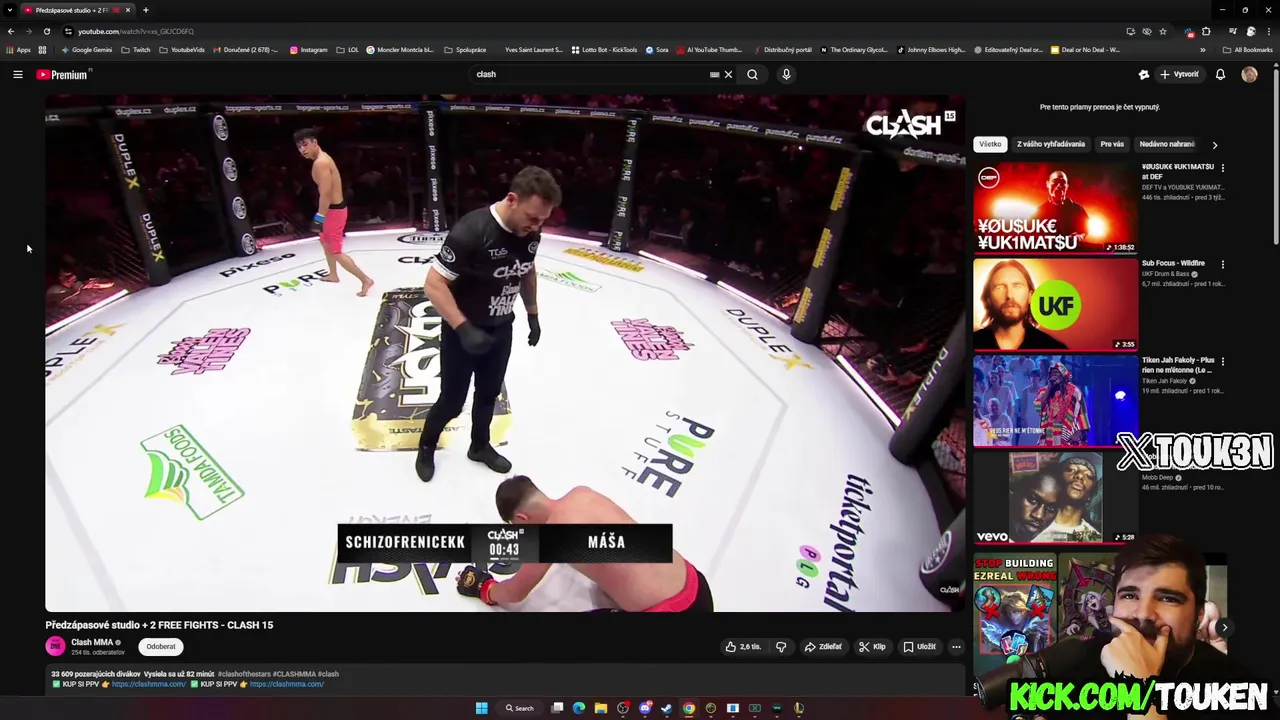The height and width of the screenshot is (720, 1280).
Task: Save video with Uložiť button
Action: click(x=920, y=647)
